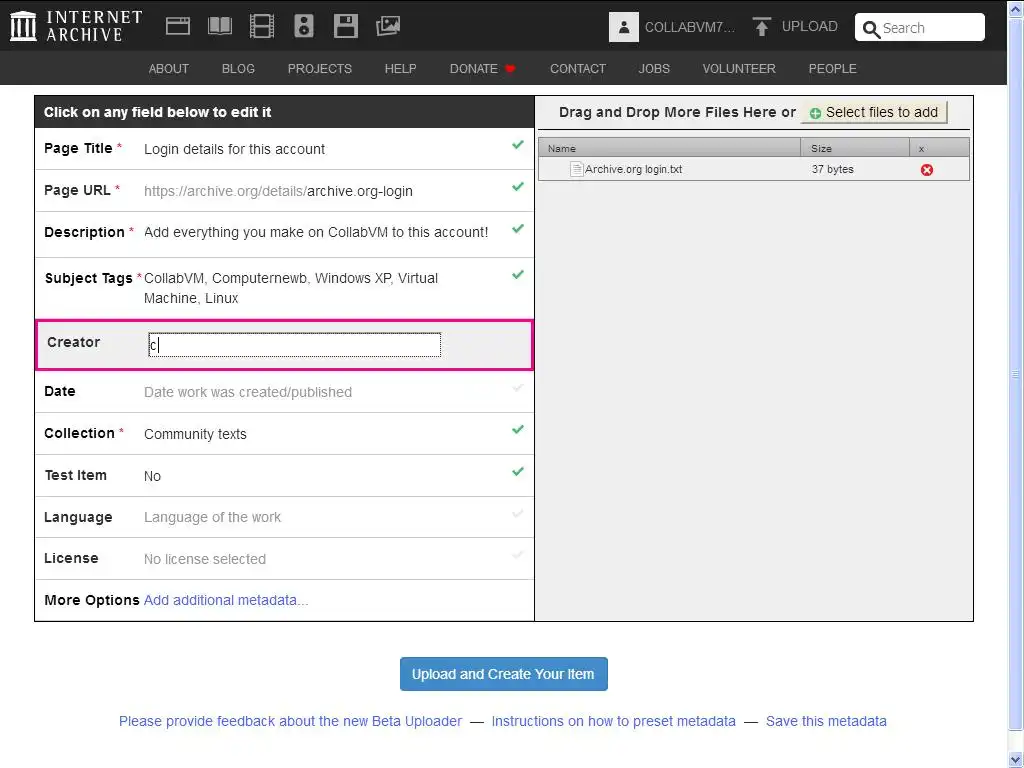Click the page scrollbar down arrow
The width and height of the screenshot is (1024, 768).
point(1016,759)
